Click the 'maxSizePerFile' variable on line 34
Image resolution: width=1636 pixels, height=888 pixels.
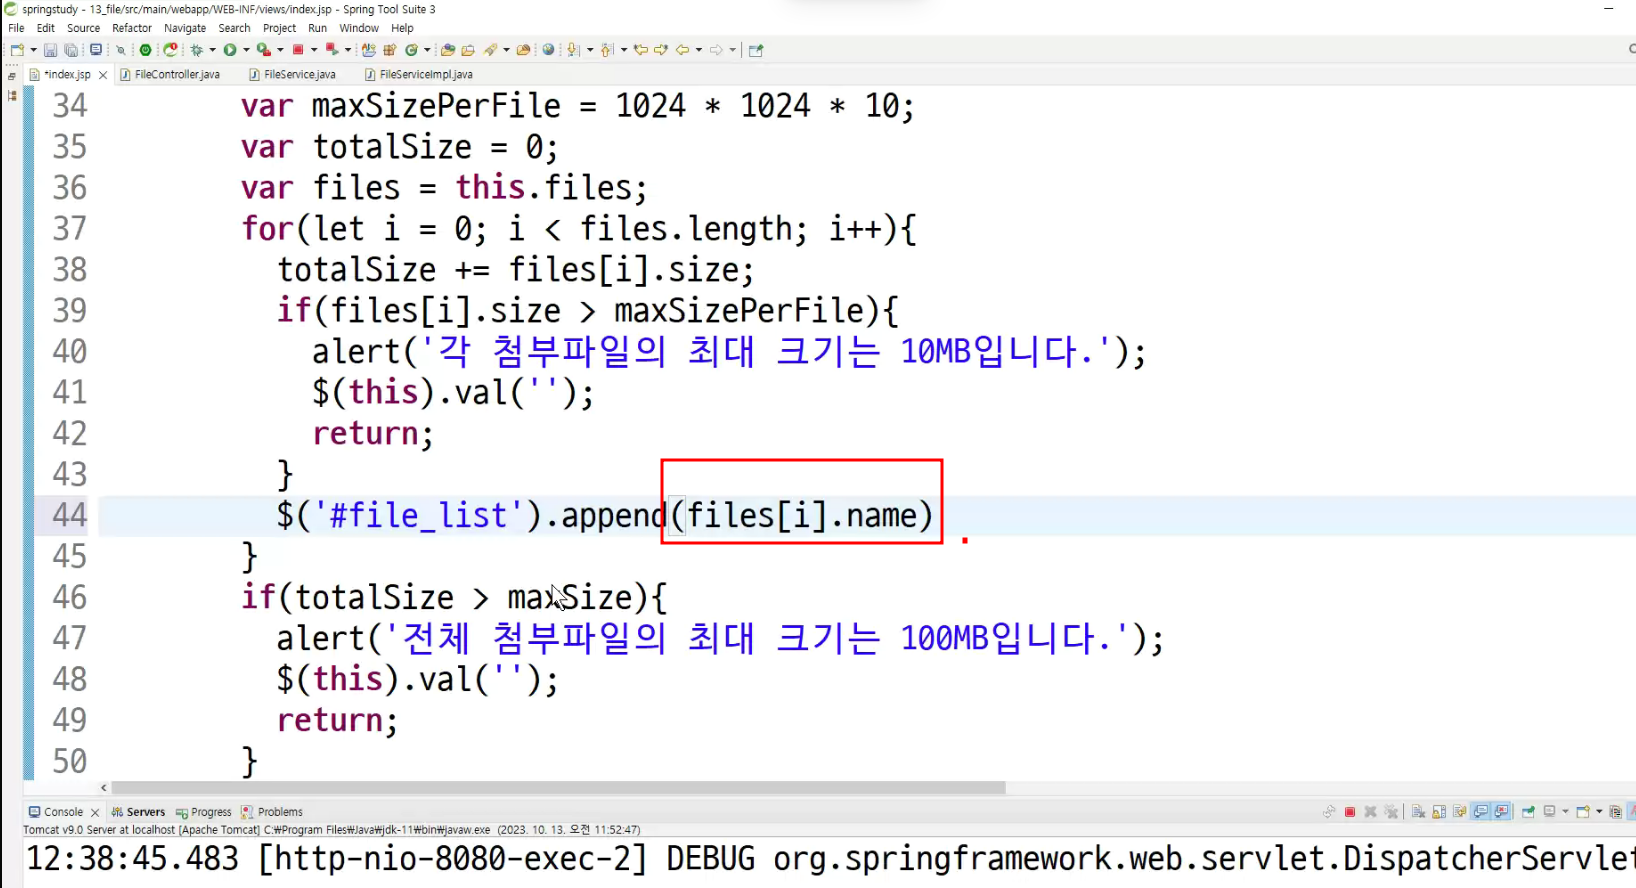(436, 106)
